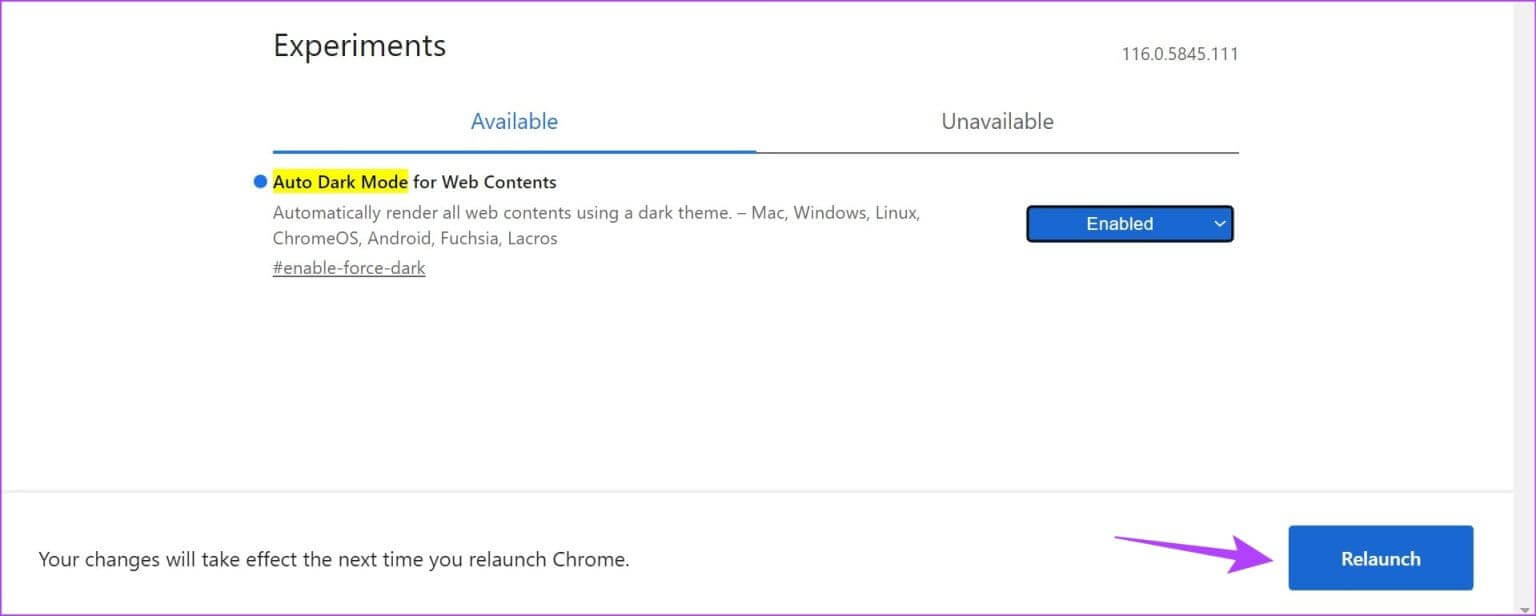This screenshot has height=616, width=1536.
Task: Click the vertical scrollbar on the right edge
Action: click(1524, 250)
